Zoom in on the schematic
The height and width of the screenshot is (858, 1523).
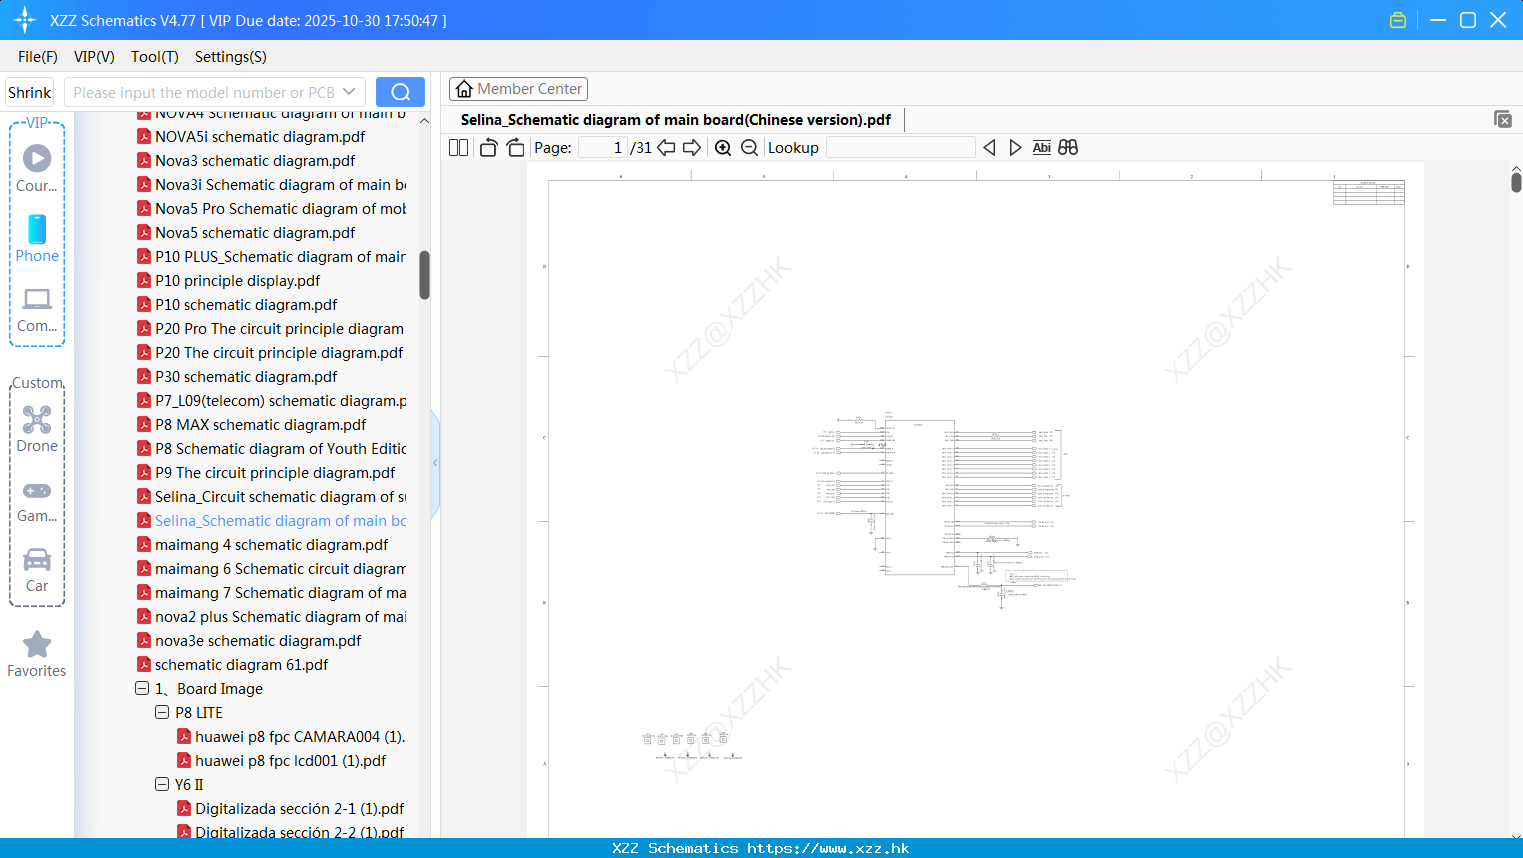point(723,147)
